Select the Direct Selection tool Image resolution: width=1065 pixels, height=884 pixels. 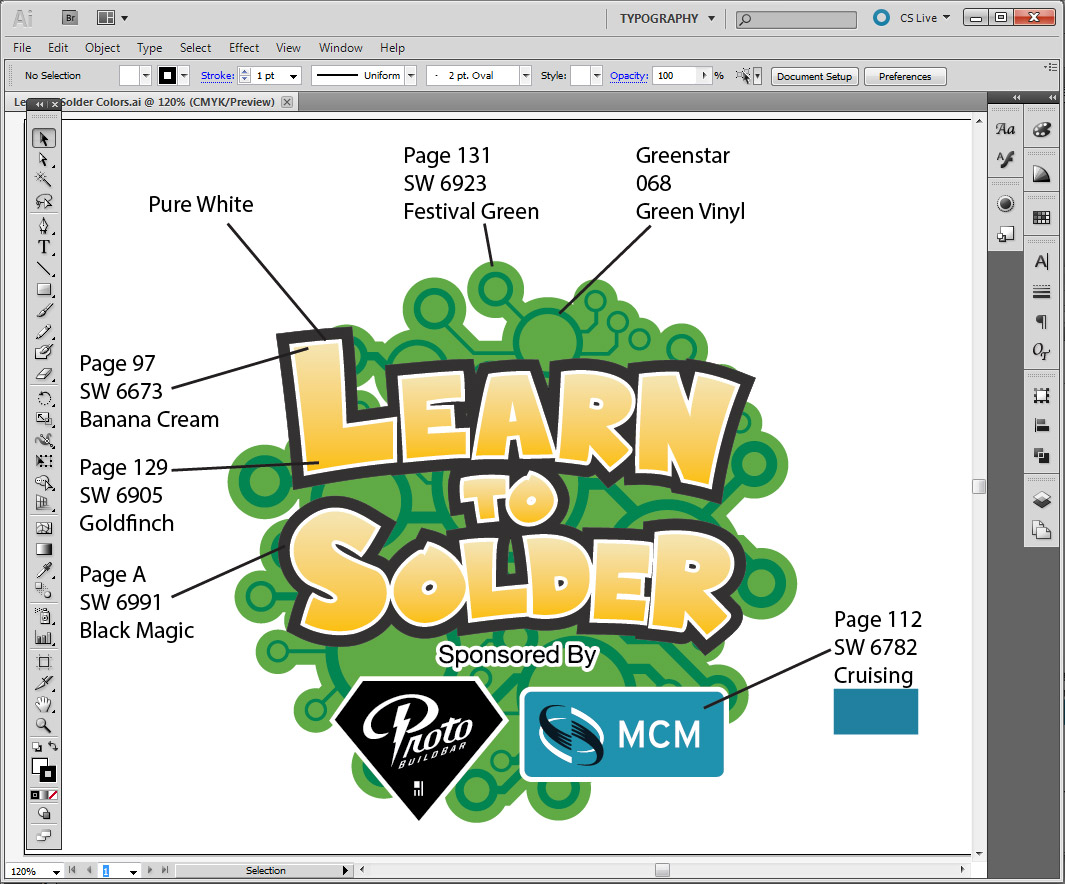coord(43,160)
